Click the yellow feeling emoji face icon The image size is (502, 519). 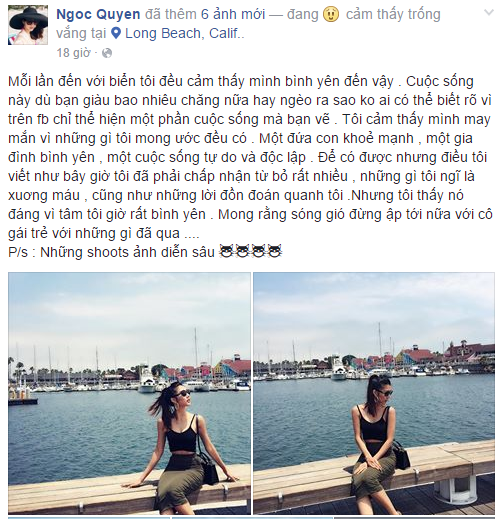pos(331,14)
